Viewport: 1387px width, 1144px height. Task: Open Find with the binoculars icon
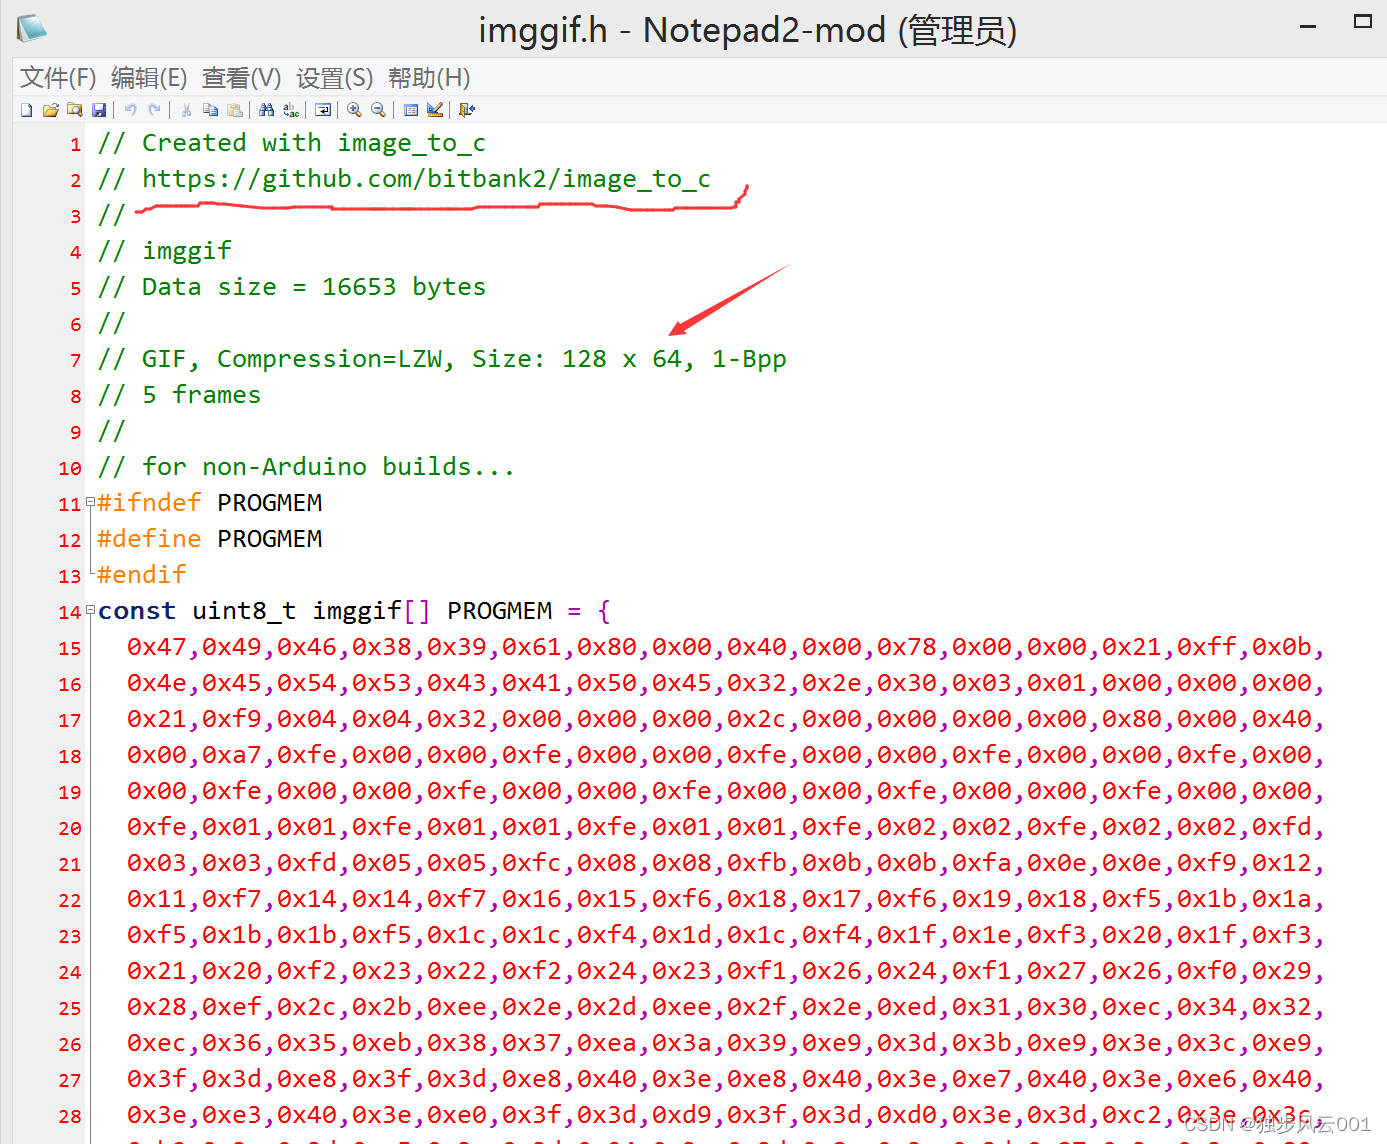[266, 110]
